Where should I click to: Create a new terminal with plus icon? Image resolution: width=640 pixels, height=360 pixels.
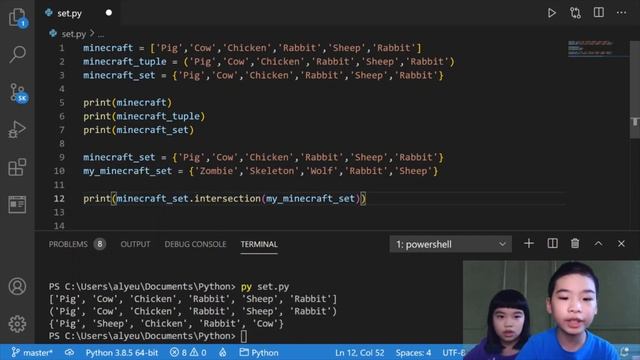click(529, 244)
